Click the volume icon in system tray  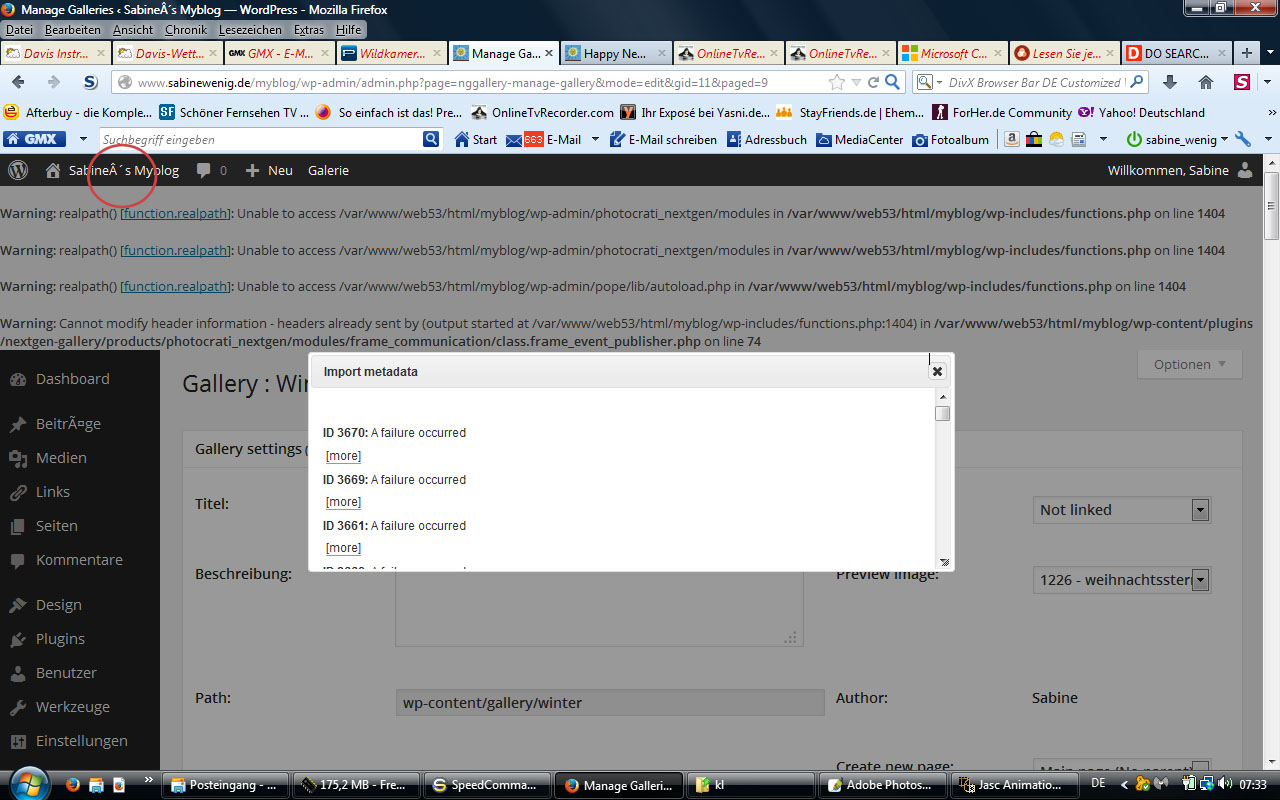point(1224,784)
